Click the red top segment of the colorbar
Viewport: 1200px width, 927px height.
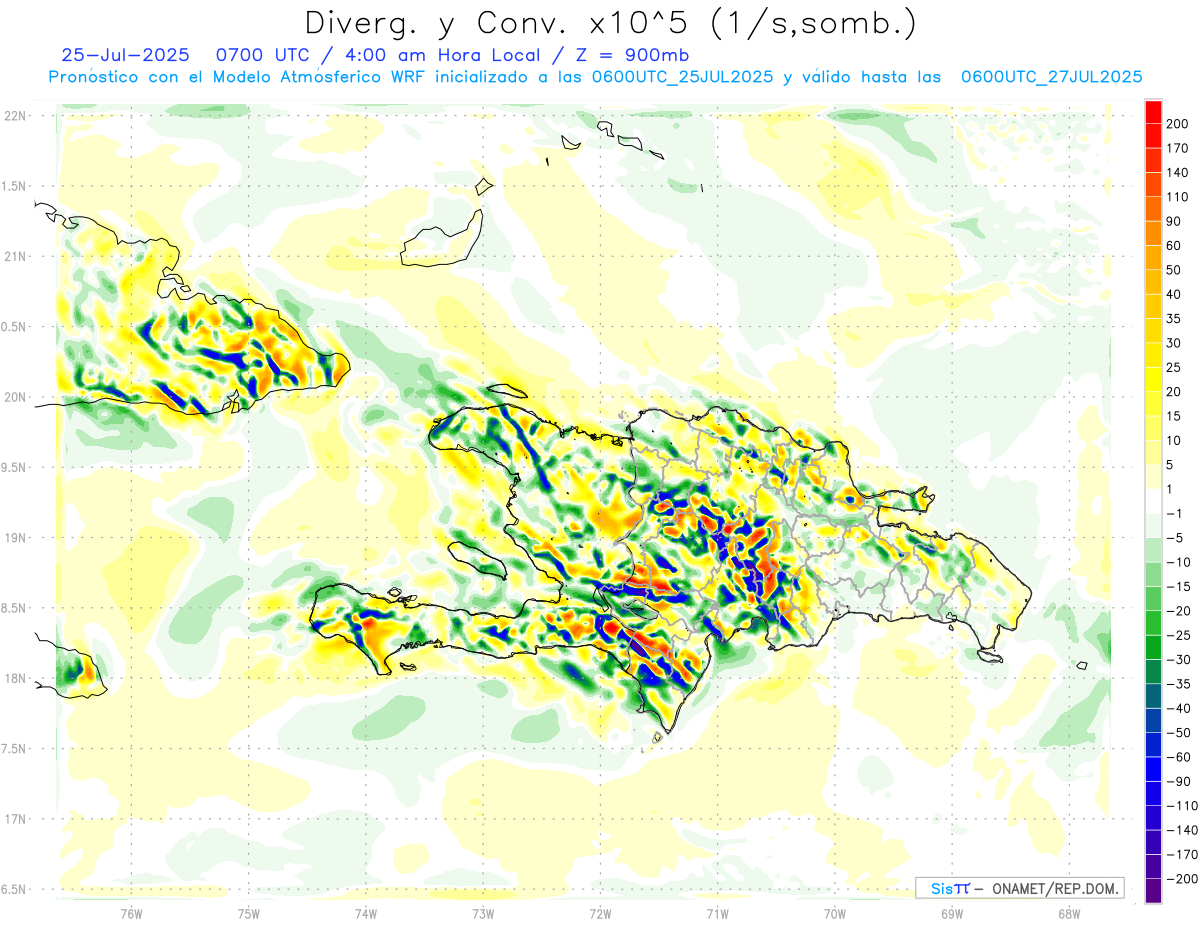(1153, 112)
